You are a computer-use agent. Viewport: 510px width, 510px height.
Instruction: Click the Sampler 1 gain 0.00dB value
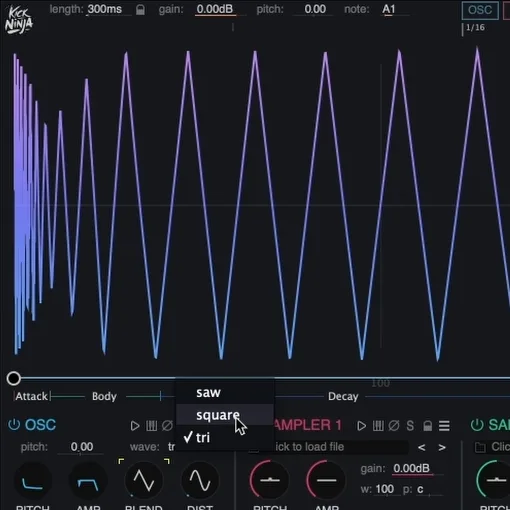(x=412, y=468)
